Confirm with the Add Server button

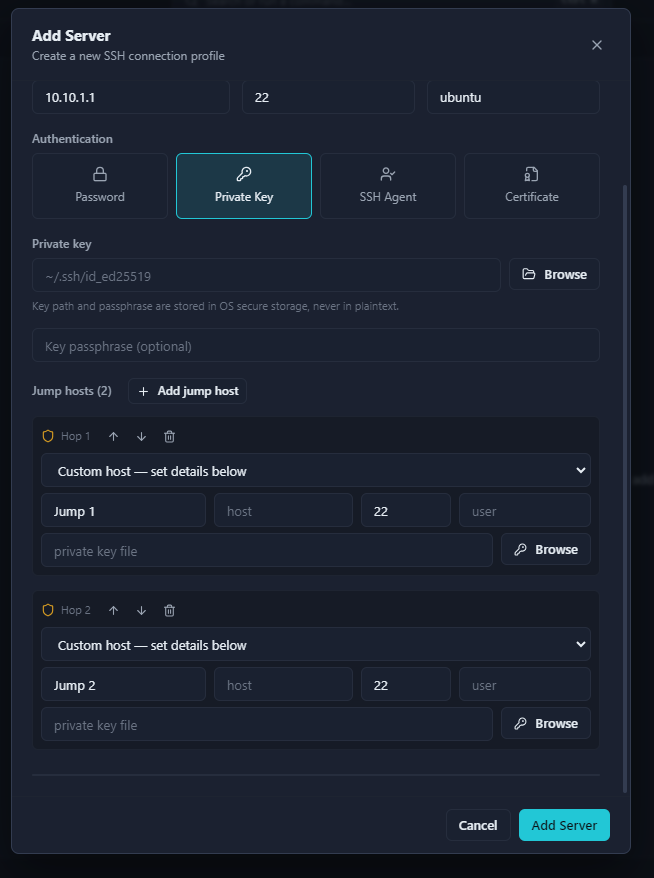(564, 825)
